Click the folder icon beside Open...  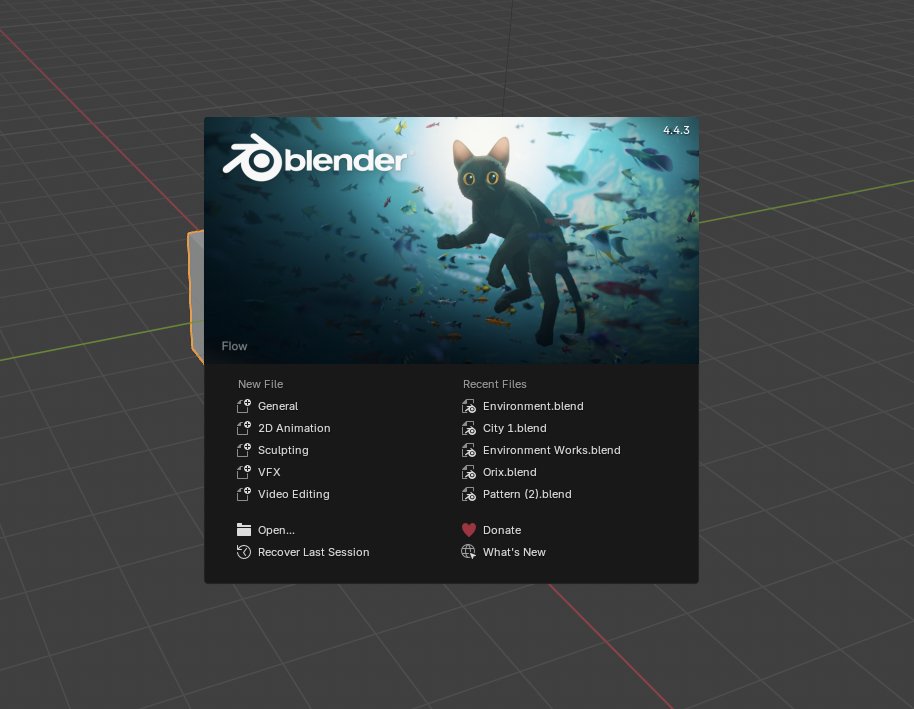243,529
